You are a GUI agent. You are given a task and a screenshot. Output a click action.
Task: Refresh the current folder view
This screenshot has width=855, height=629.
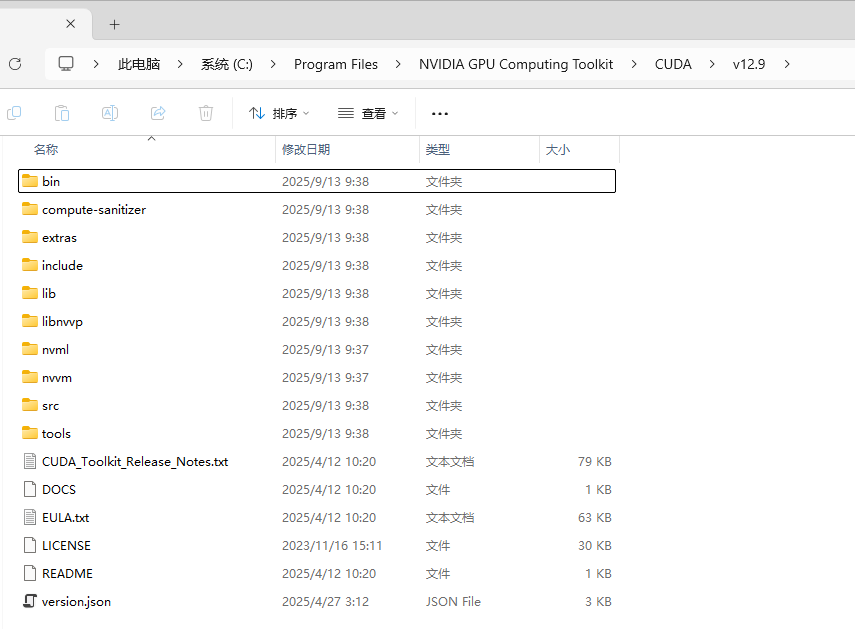(15, 64)
